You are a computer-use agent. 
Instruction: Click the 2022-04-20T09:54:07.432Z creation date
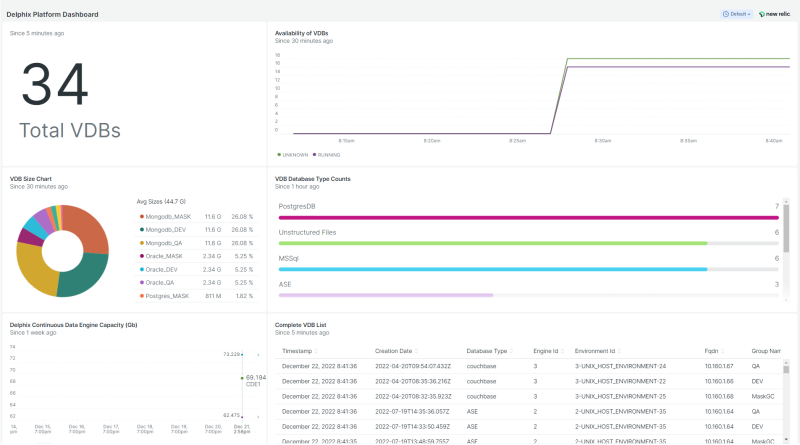[413, 366]
